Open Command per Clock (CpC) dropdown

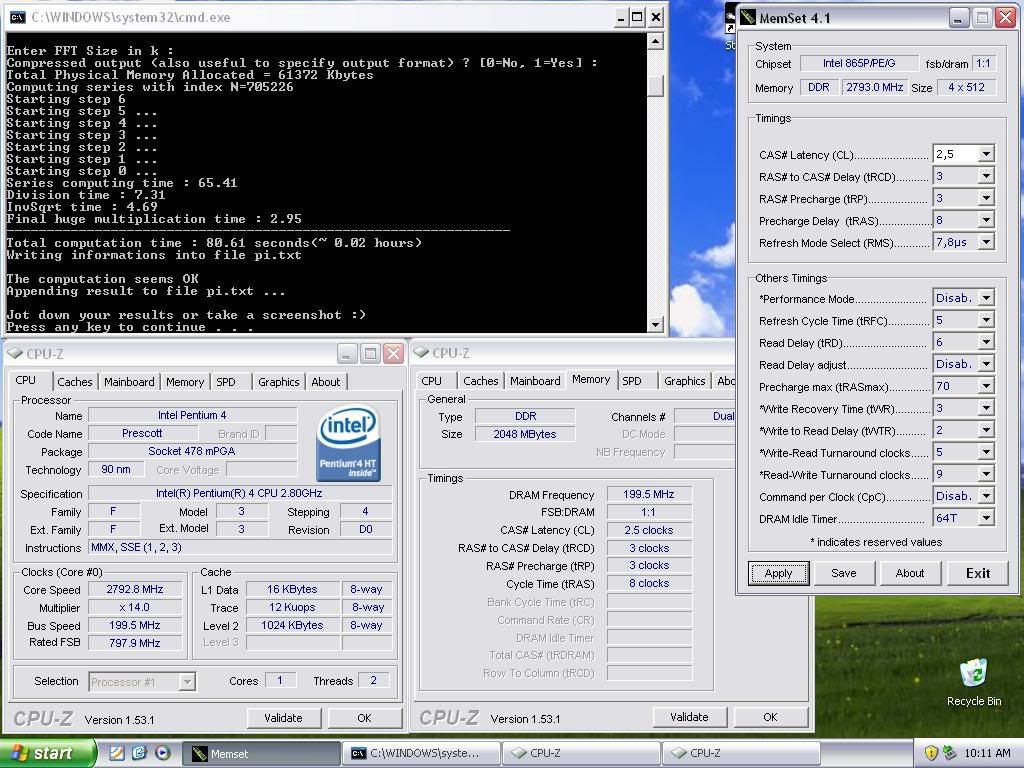point(986,496)
